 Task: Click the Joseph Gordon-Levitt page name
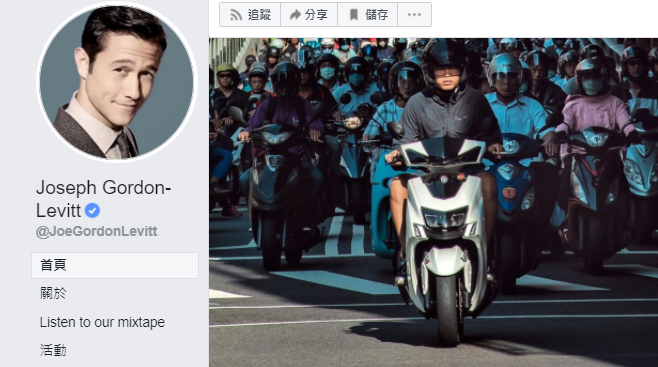[x=103, y=199]
